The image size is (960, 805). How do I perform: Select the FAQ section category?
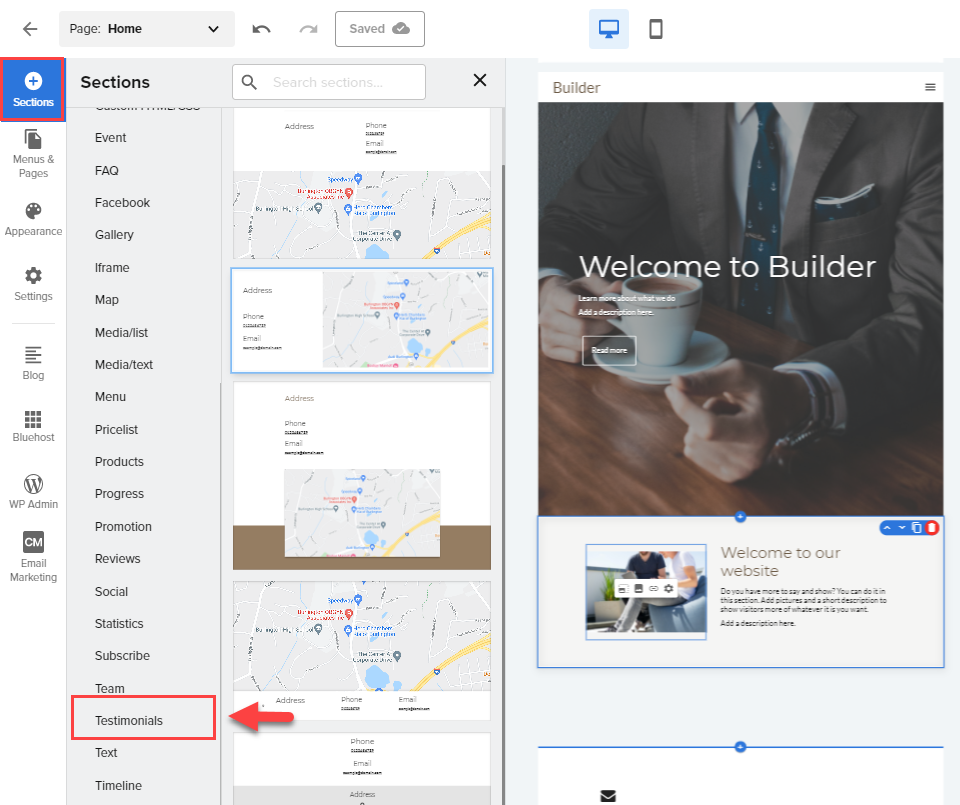point(107,171)
